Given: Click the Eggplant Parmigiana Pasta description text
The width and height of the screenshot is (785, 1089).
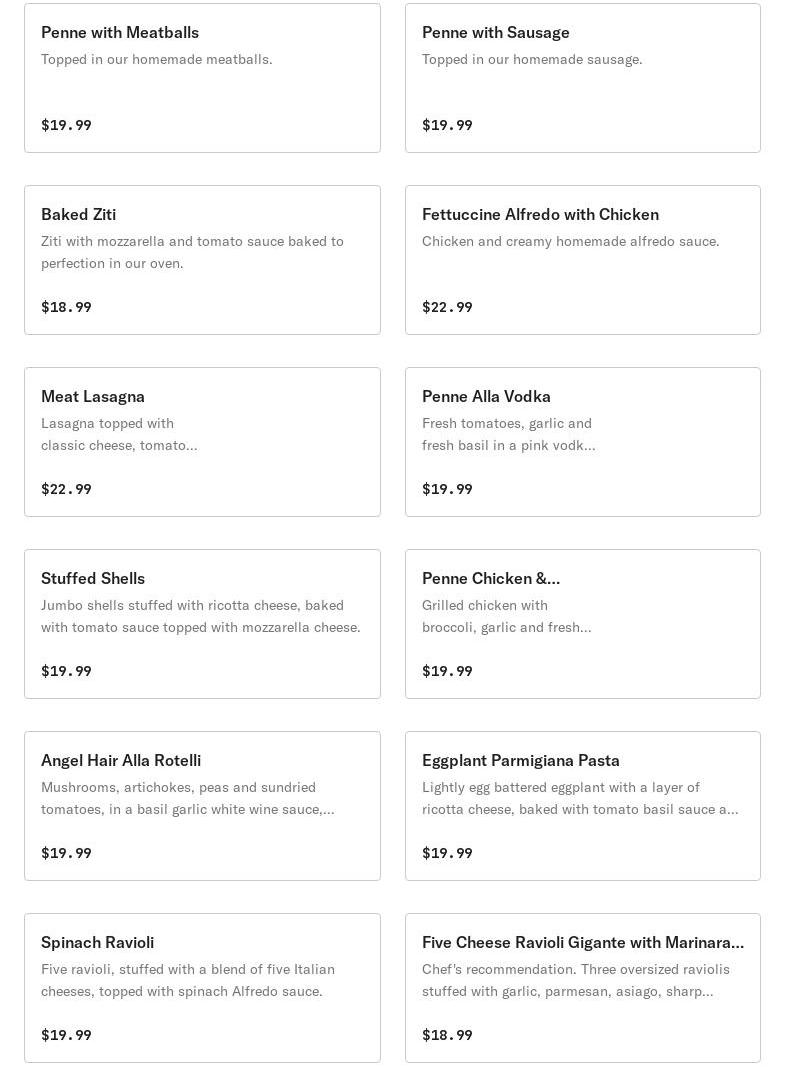Looking at the screenshot, I should pyautogui.click(x=580, y=798).
